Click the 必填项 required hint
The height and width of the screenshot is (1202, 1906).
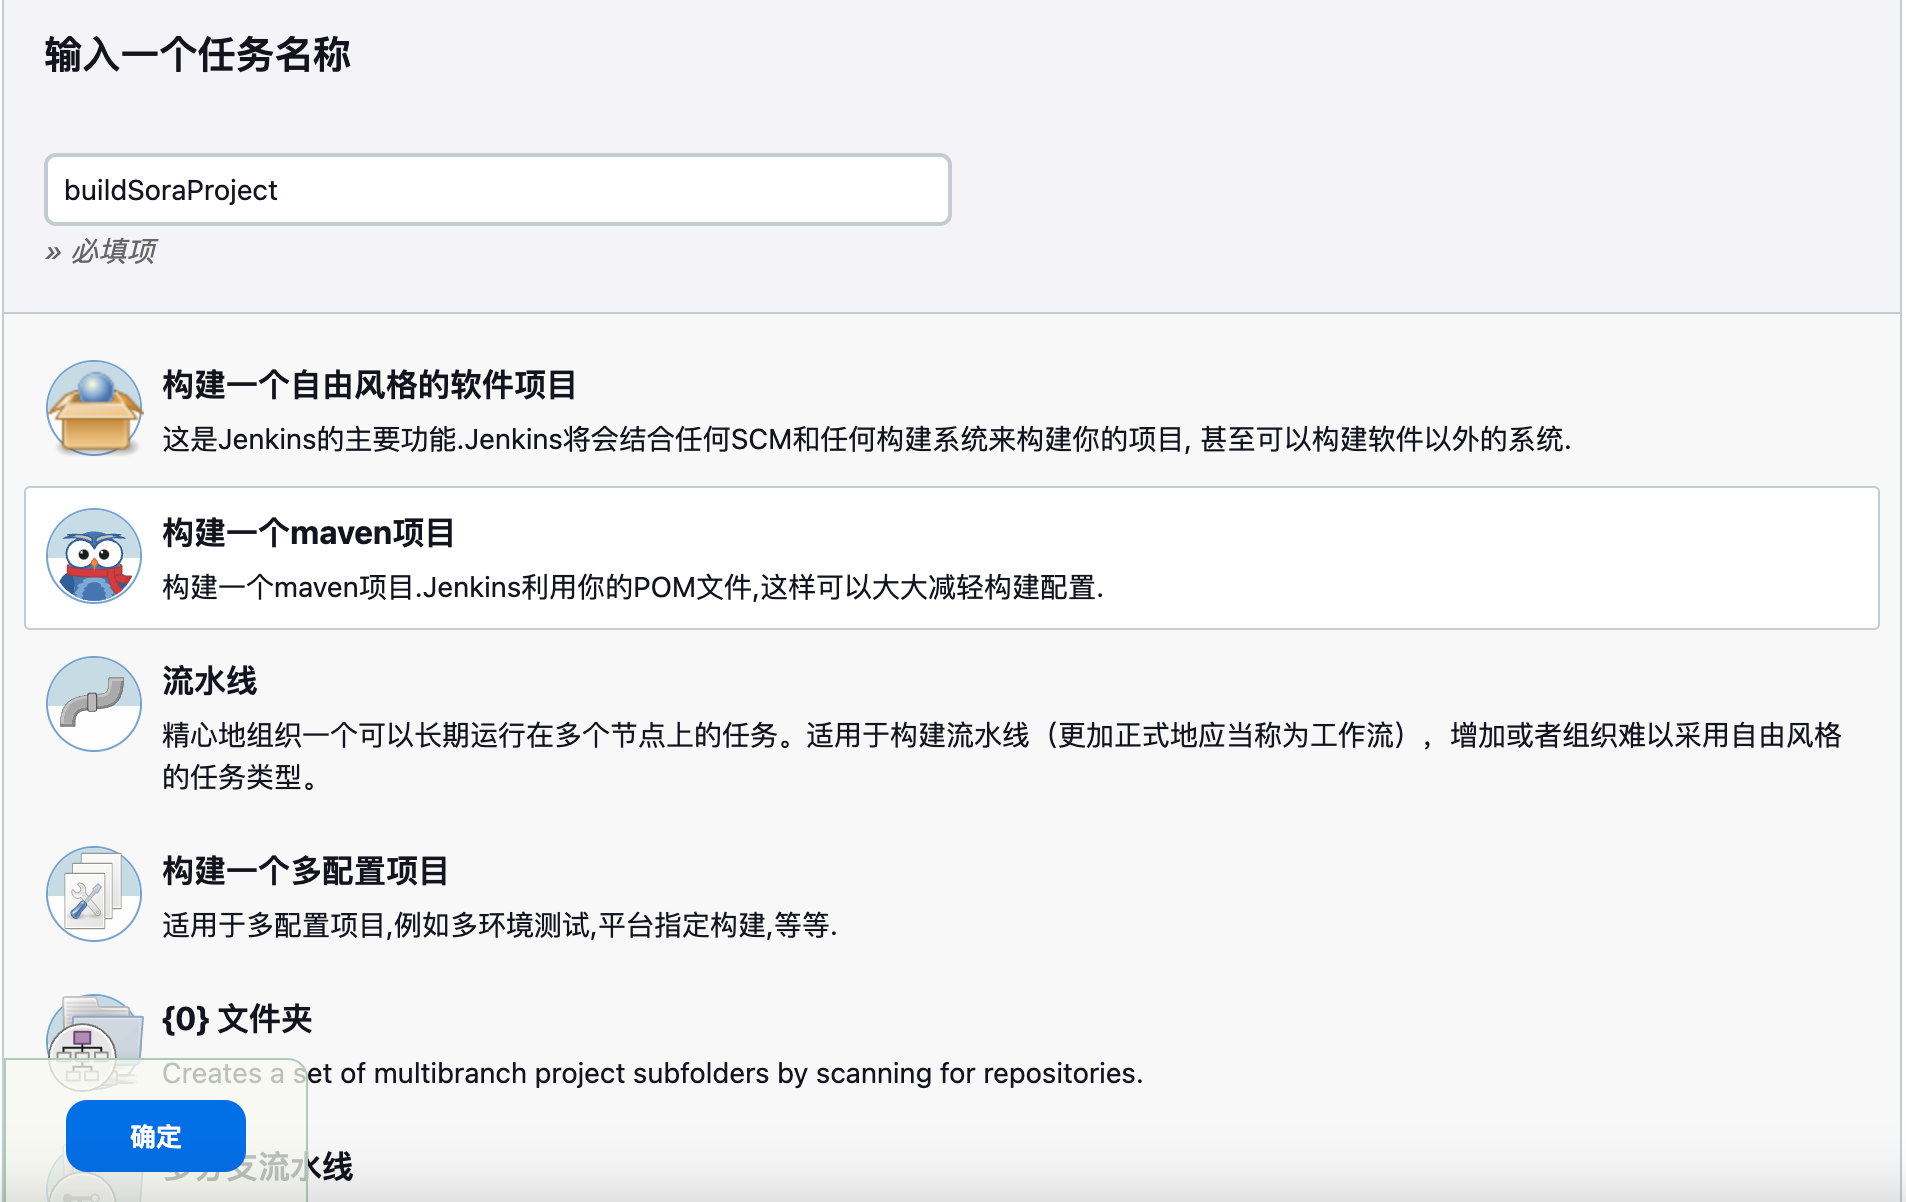pyautogui.click(x=101, y=251)
